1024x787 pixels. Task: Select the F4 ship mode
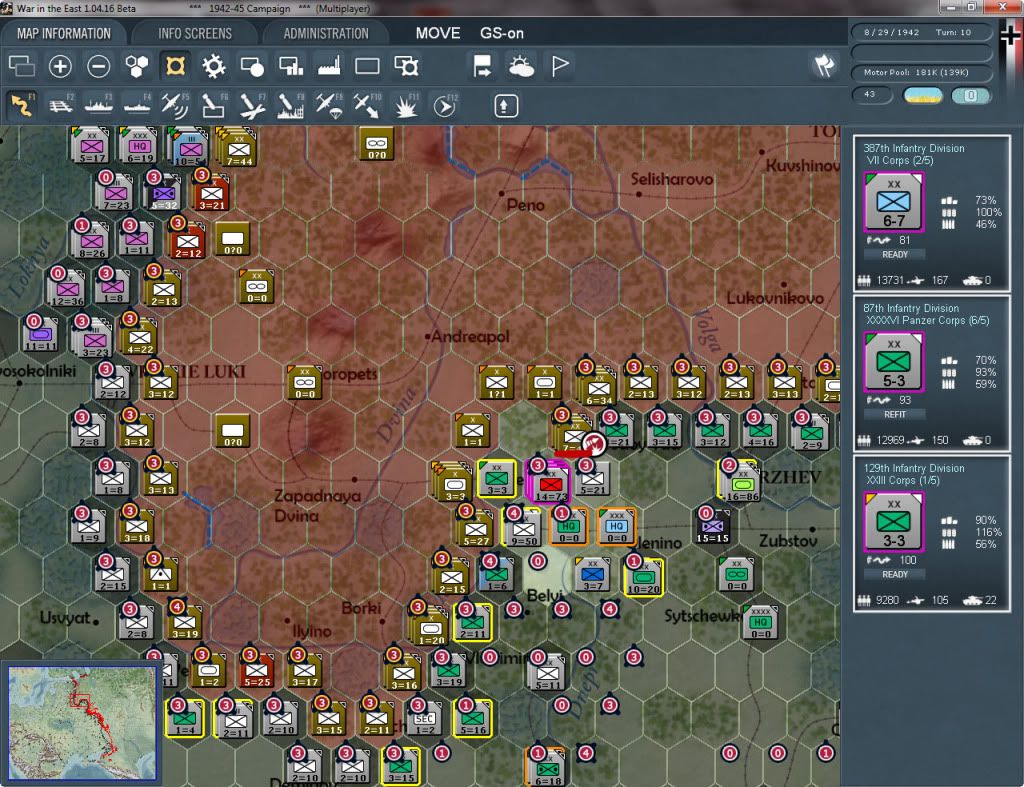click(137, 105)
